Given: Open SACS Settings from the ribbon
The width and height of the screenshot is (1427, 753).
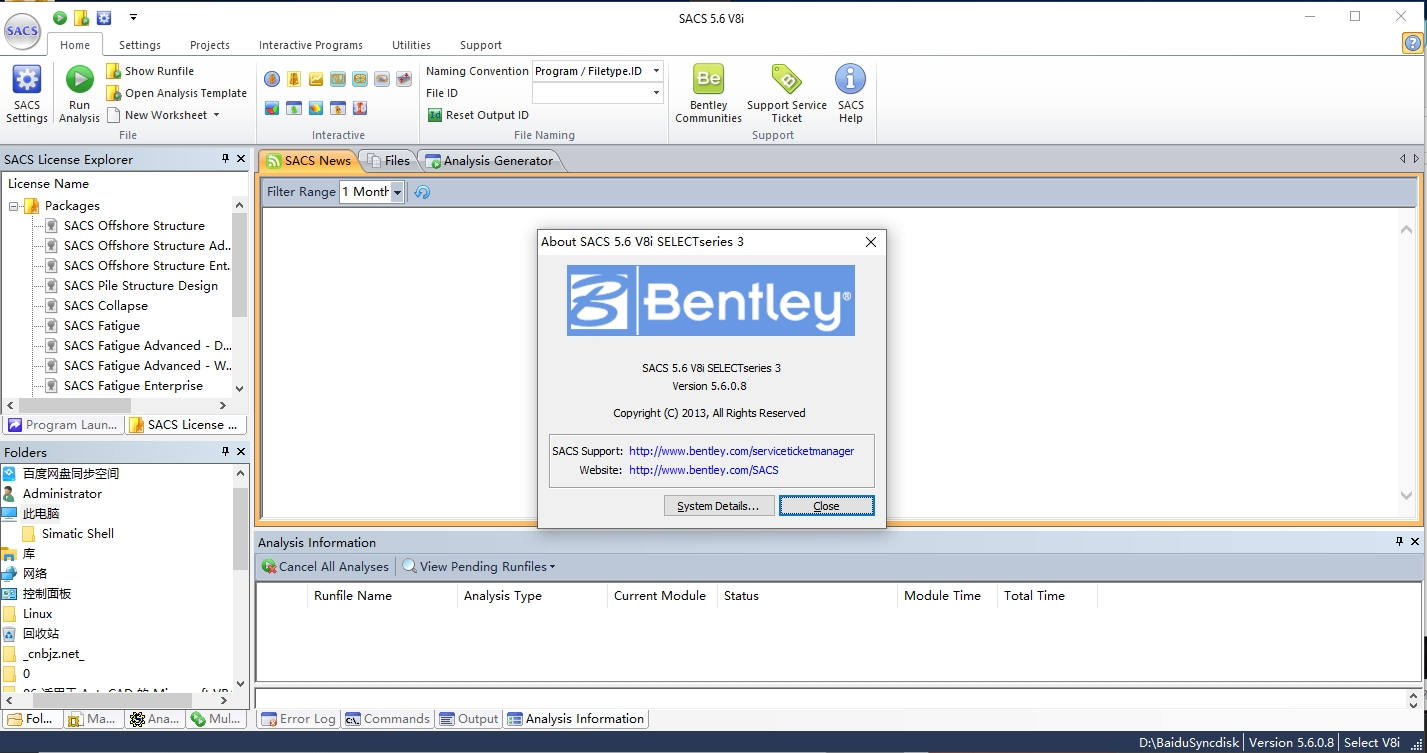Looking at the screenshot, I should point(27,95).
